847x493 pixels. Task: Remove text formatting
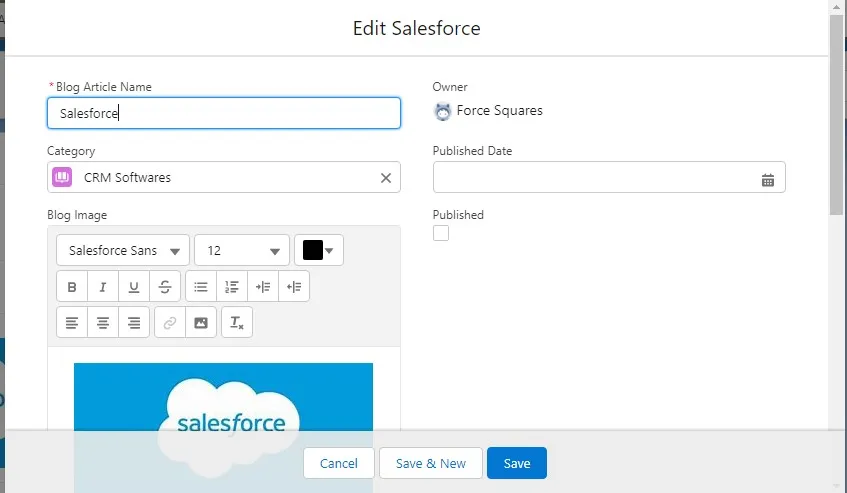point(237,323)
